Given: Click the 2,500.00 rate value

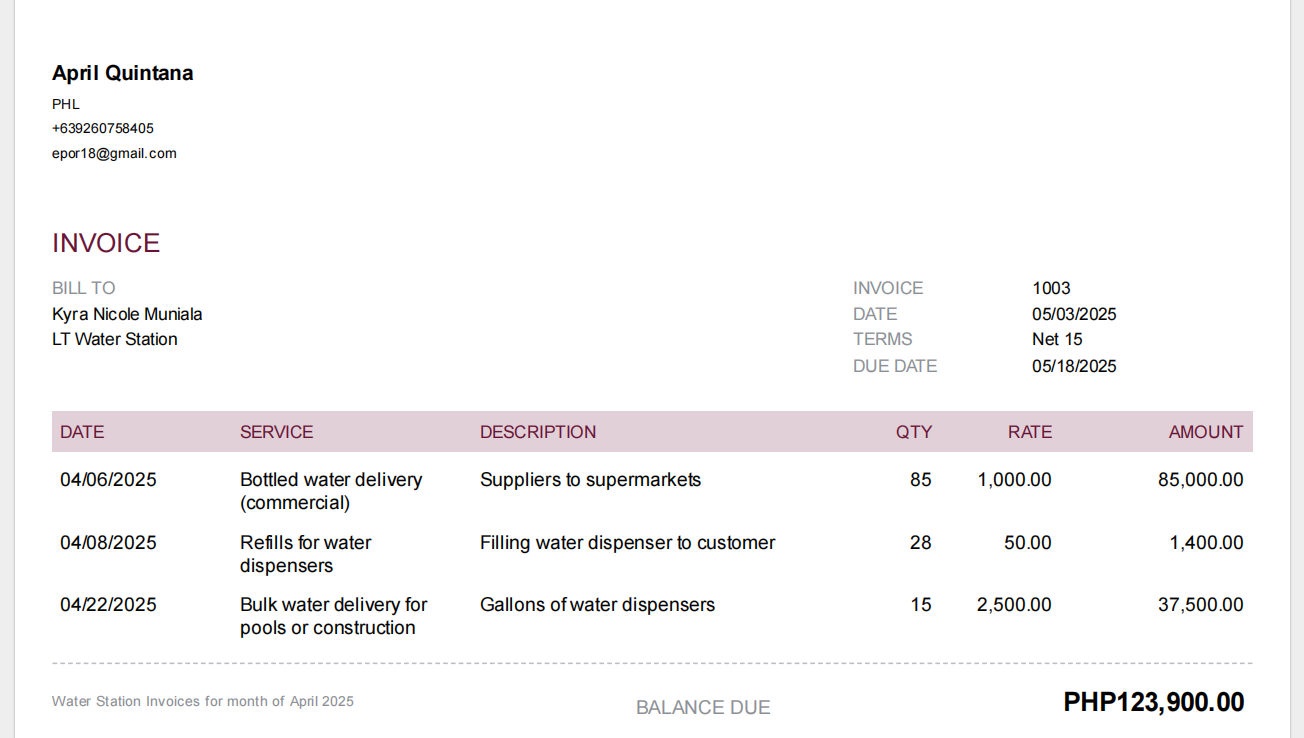Looking at the screenshot, I should tap(1015, 605).
